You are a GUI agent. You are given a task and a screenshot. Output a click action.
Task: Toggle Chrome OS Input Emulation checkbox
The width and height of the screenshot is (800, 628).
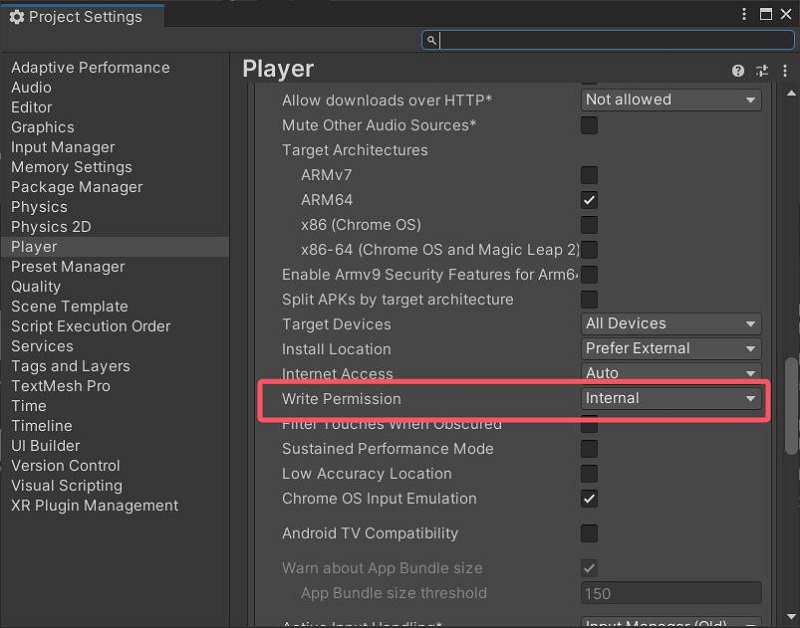[x=590, y=498]
